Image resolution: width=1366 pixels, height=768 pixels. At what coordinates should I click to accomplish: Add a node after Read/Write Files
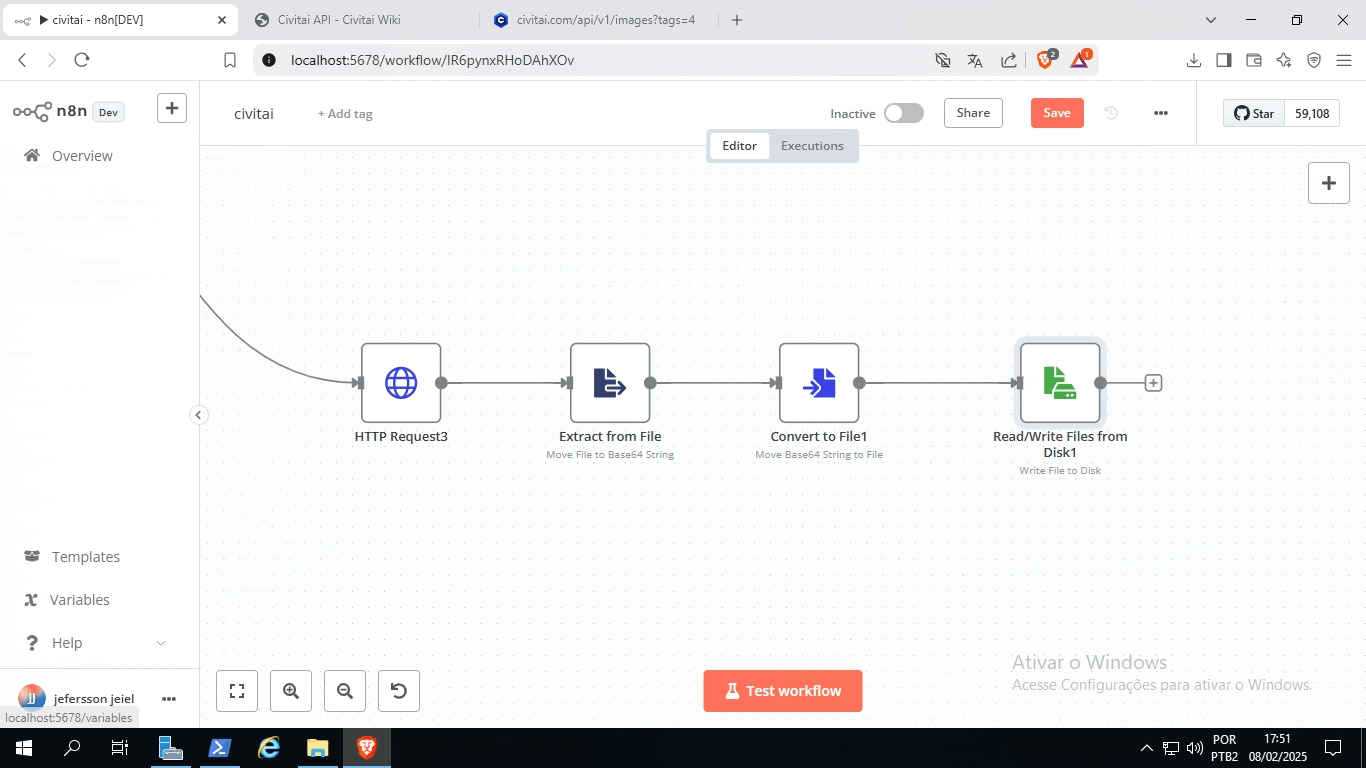coord(1153,383)
